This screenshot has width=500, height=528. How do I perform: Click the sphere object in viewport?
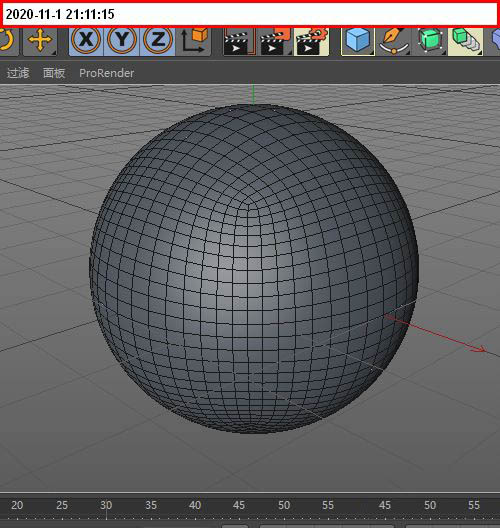254,269
